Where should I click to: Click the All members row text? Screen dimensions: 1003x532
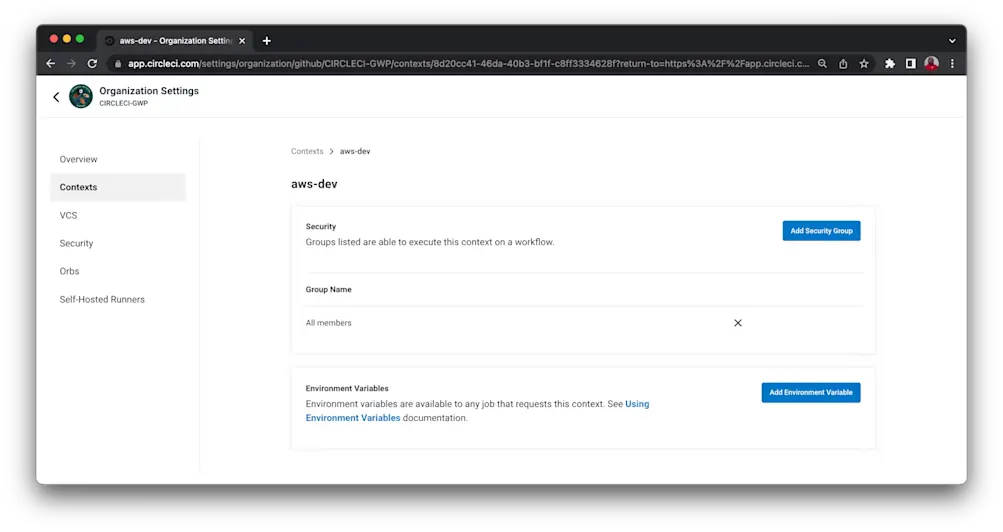coord(328,323)
